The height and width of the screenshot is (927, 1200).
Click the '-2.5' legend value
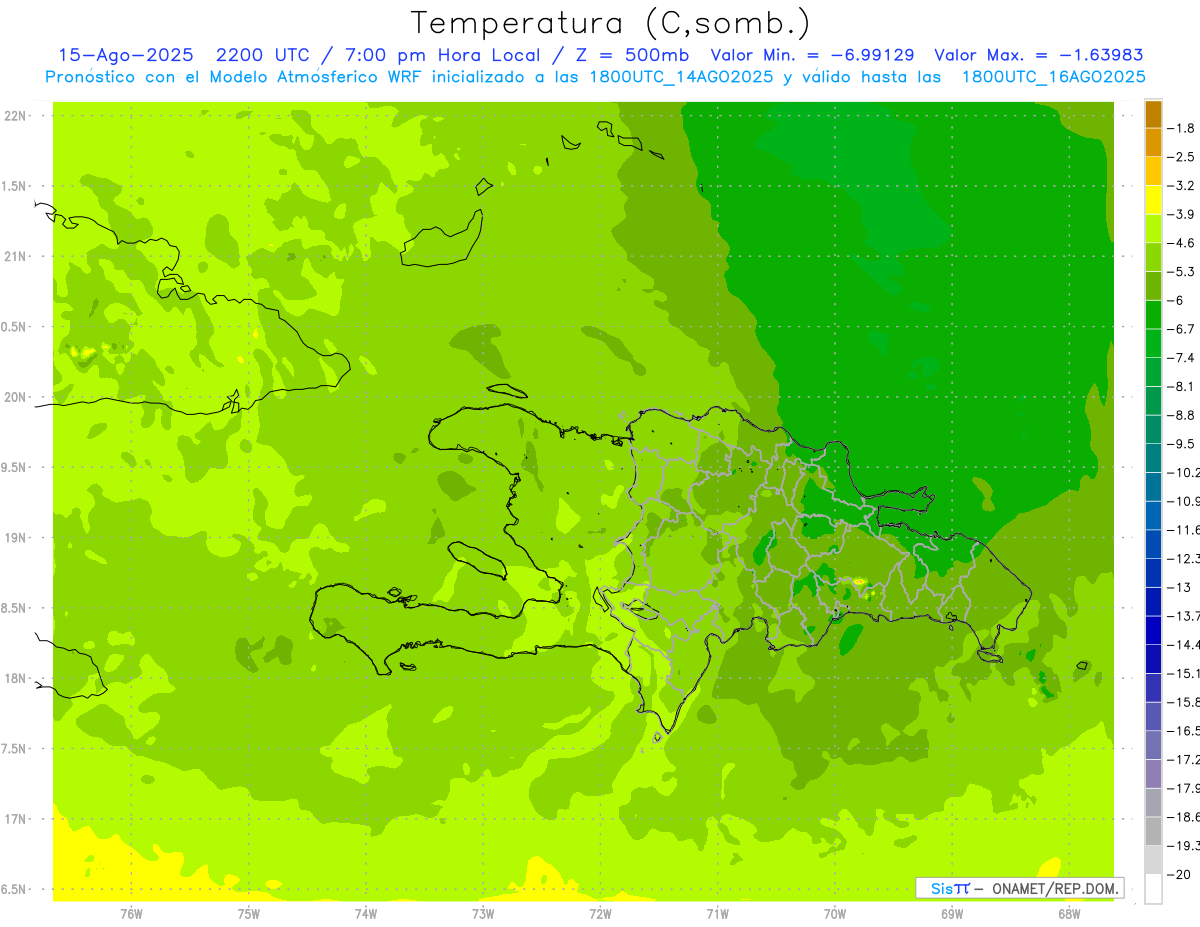pyautogui.click(x=1183, y=157)
